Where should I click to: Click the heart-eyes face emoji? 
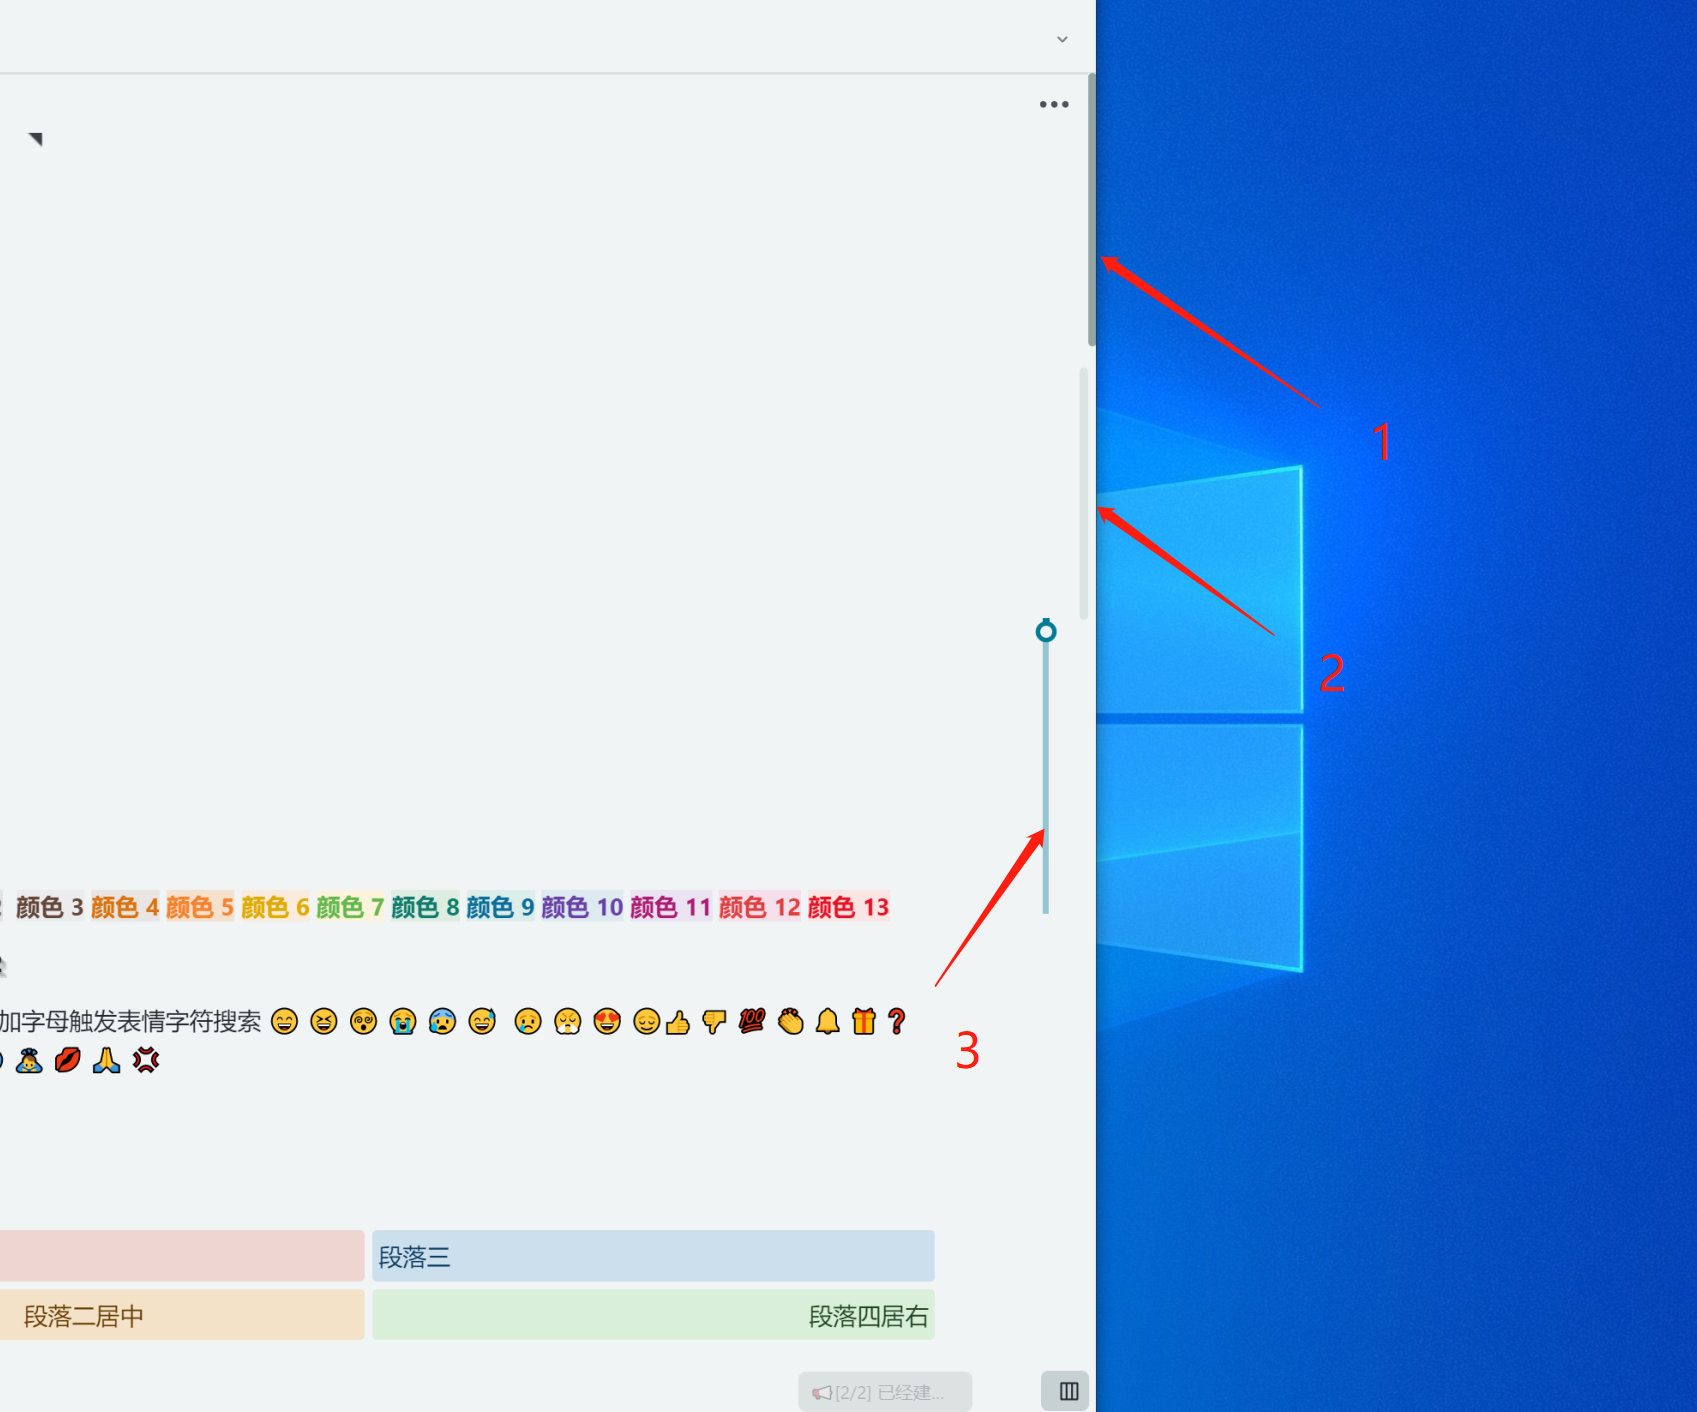(x=607, y=1021)
